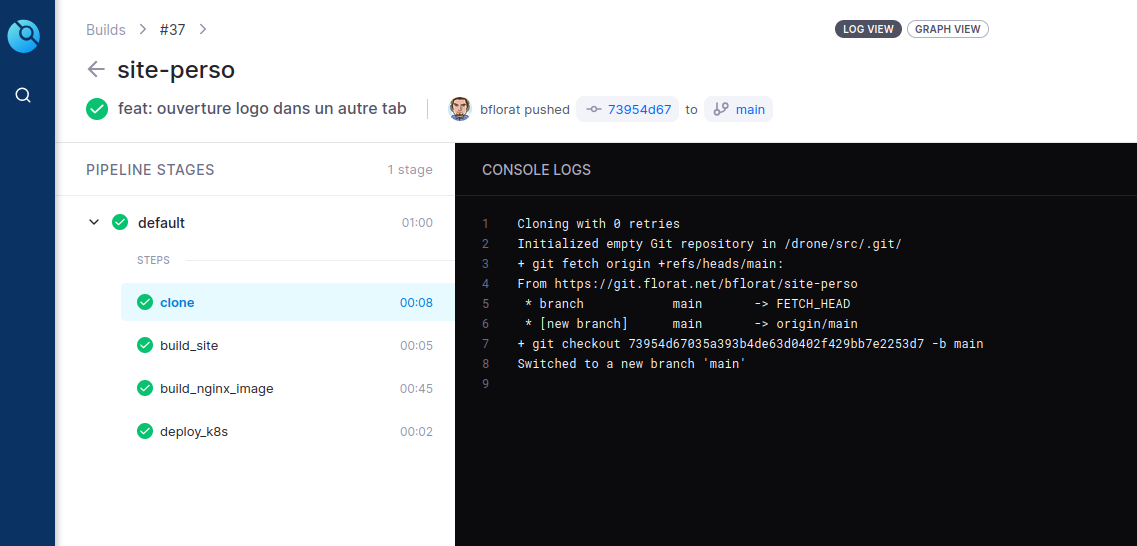Click the branch icon beside main
The height and width of the screenshot is (546, 1137).
point(721,109)
